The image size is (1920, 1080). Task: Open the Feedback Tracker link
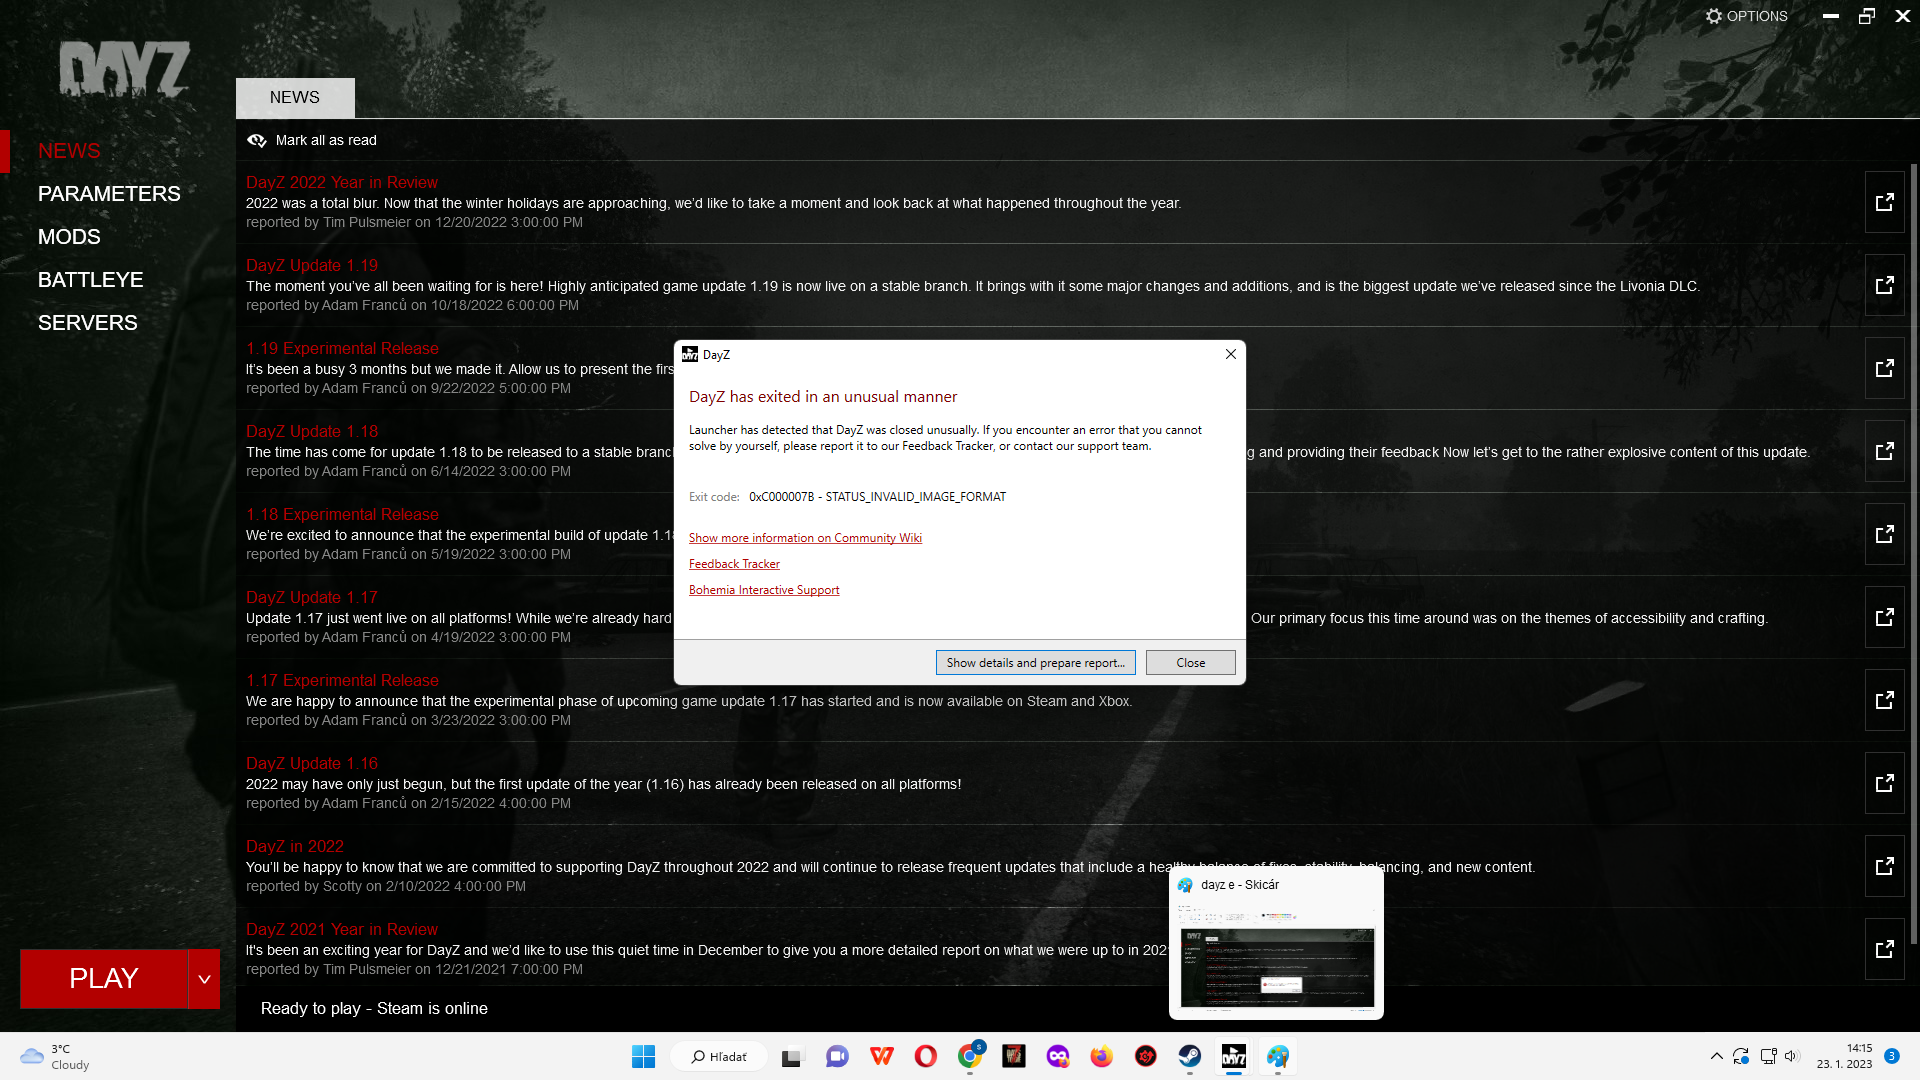pos(734,564)
